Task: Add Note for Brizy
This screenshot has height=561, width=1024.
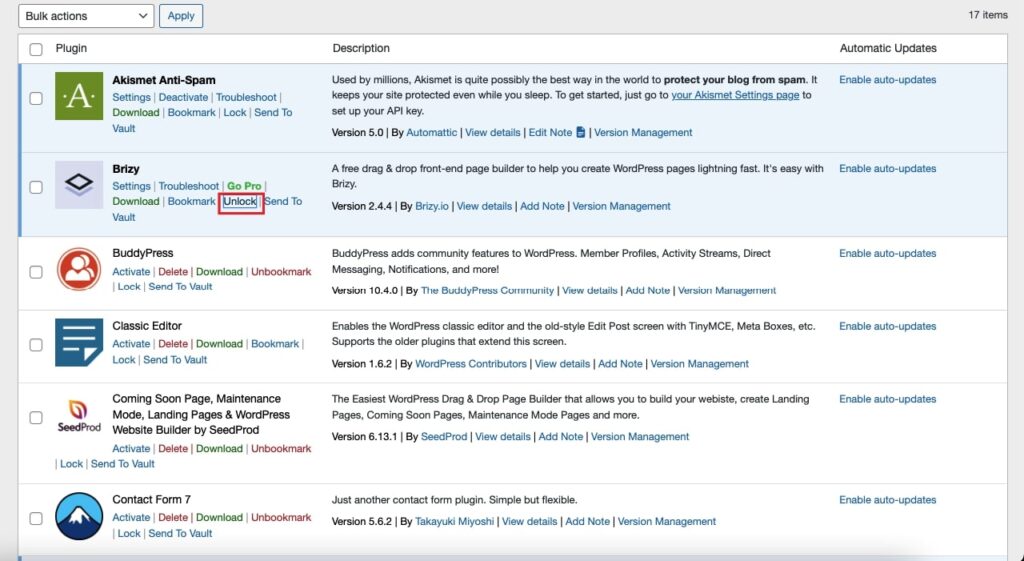Action: coord(542,206)
